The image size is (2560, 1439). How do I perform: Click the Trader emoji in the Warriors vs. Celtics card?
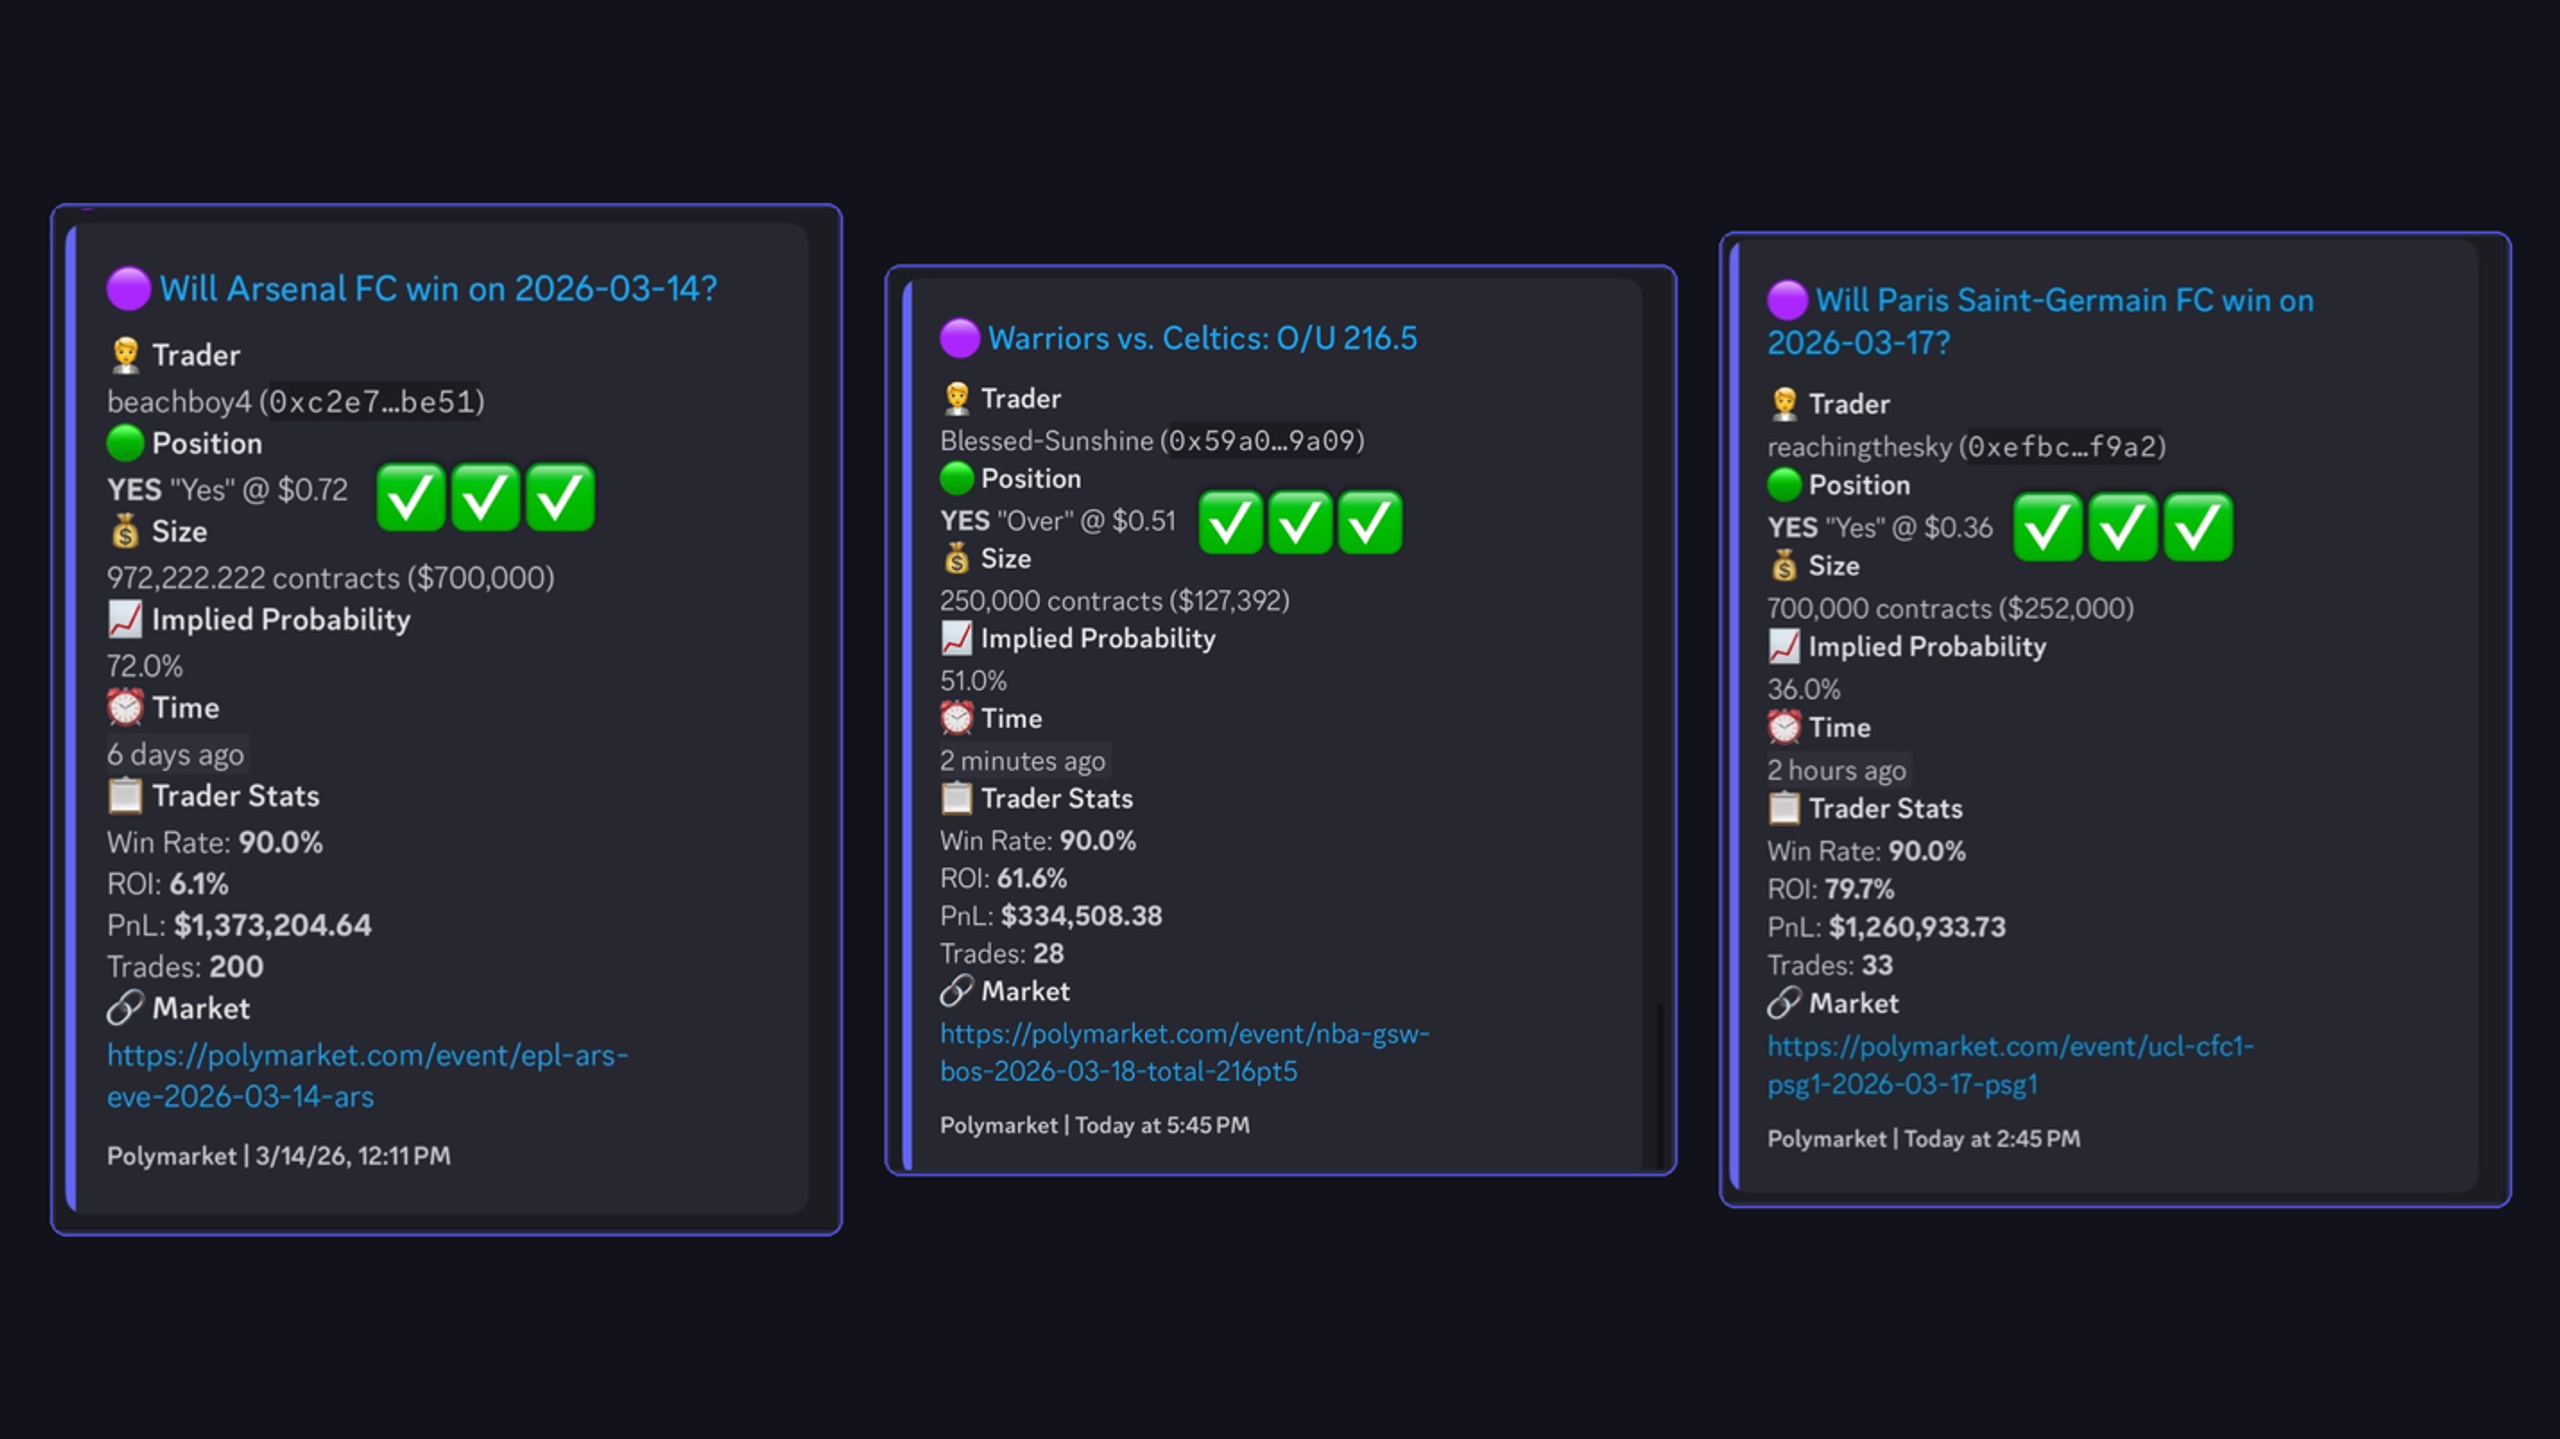(957, 398)
